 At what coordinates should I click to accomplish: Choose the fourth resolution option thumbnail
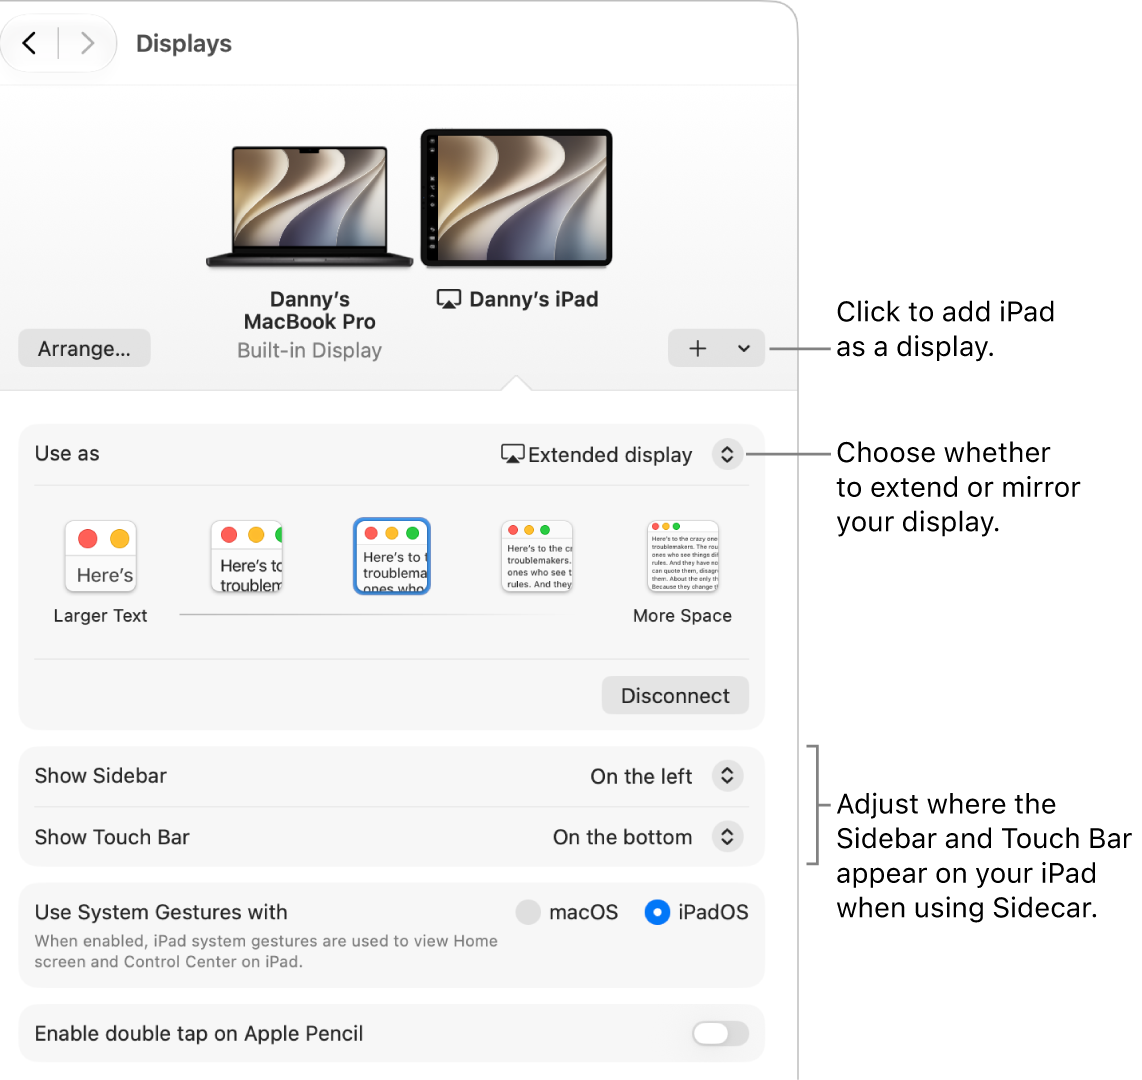pos(537,556)
